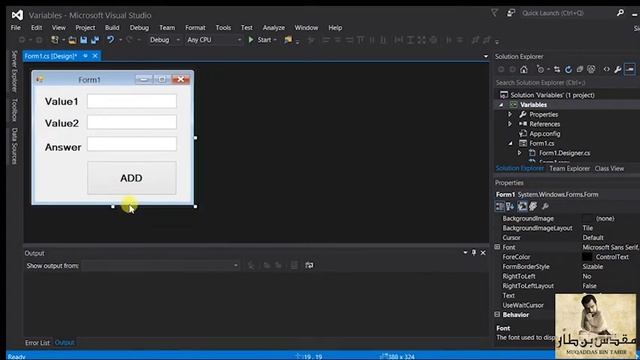Close the Output window

click(x=483, y=253)
